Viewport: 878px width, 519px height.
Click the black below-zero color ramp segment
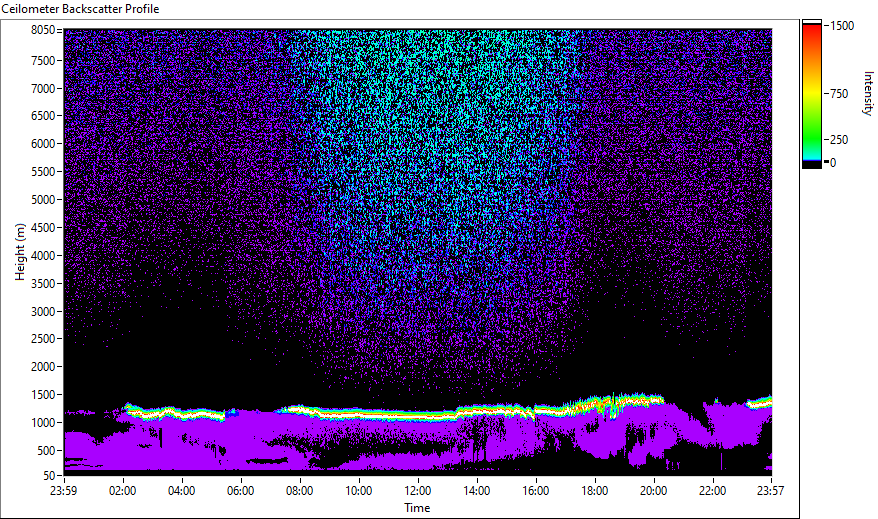(x=811, y=165)
